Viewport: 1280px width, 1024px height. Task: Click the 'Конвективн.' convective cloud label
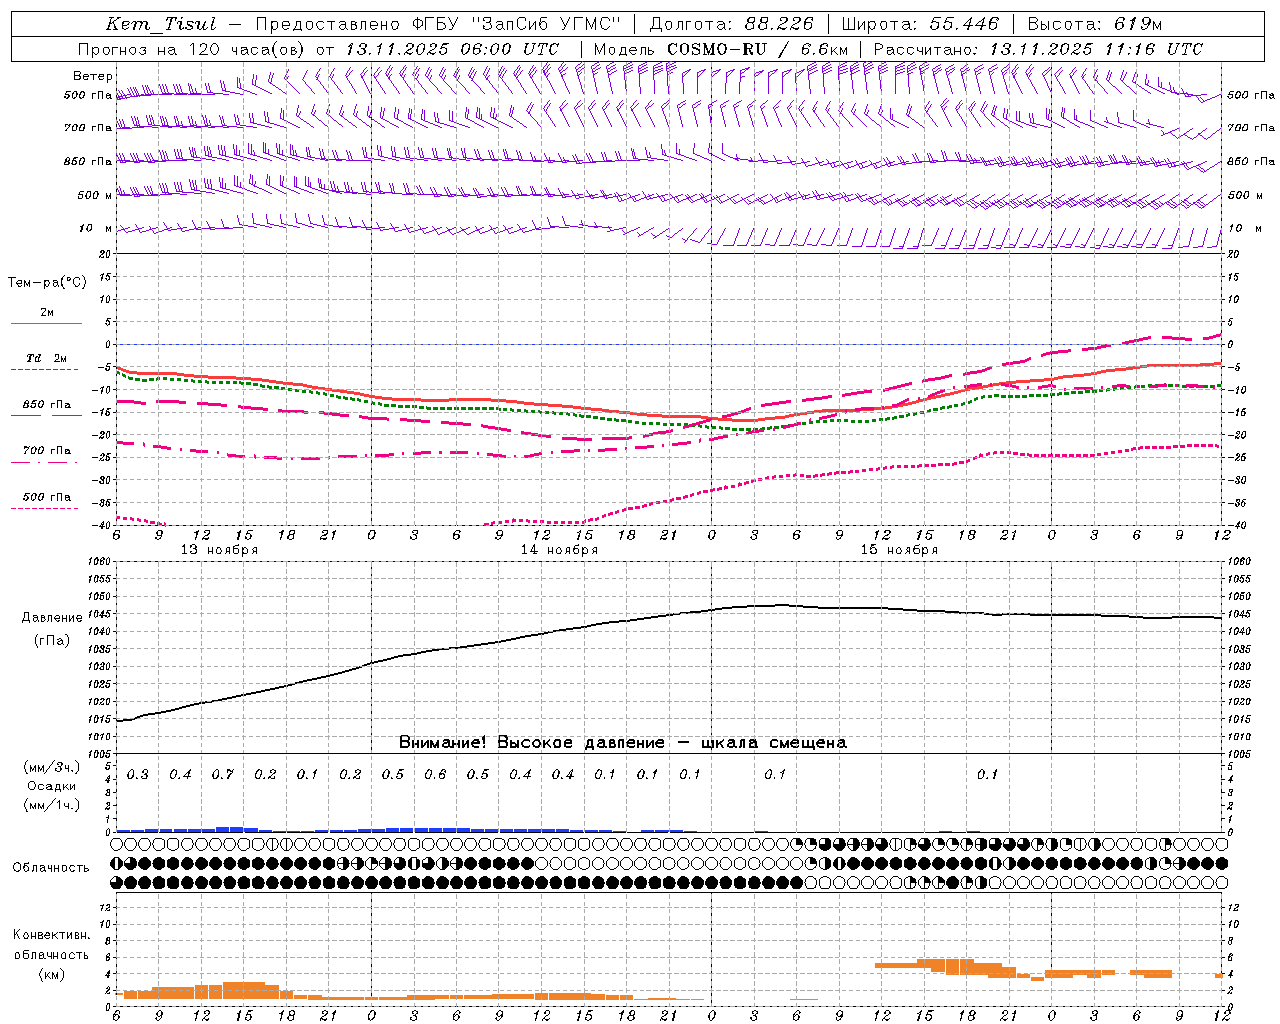click(52, 935)
